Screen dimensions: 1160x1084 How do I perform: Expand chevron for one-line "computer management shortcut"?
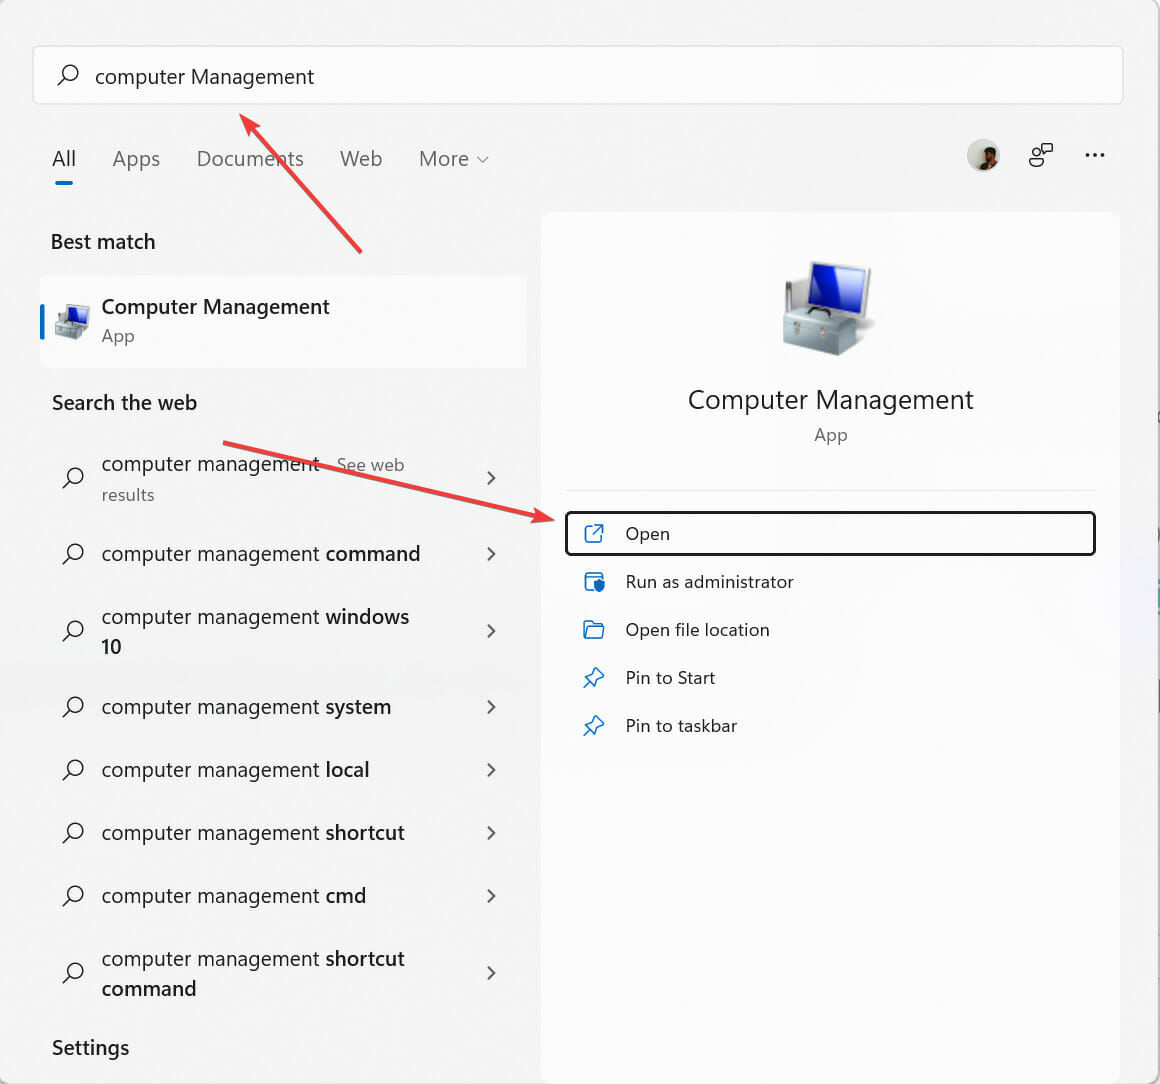click(x=491, y=833)
